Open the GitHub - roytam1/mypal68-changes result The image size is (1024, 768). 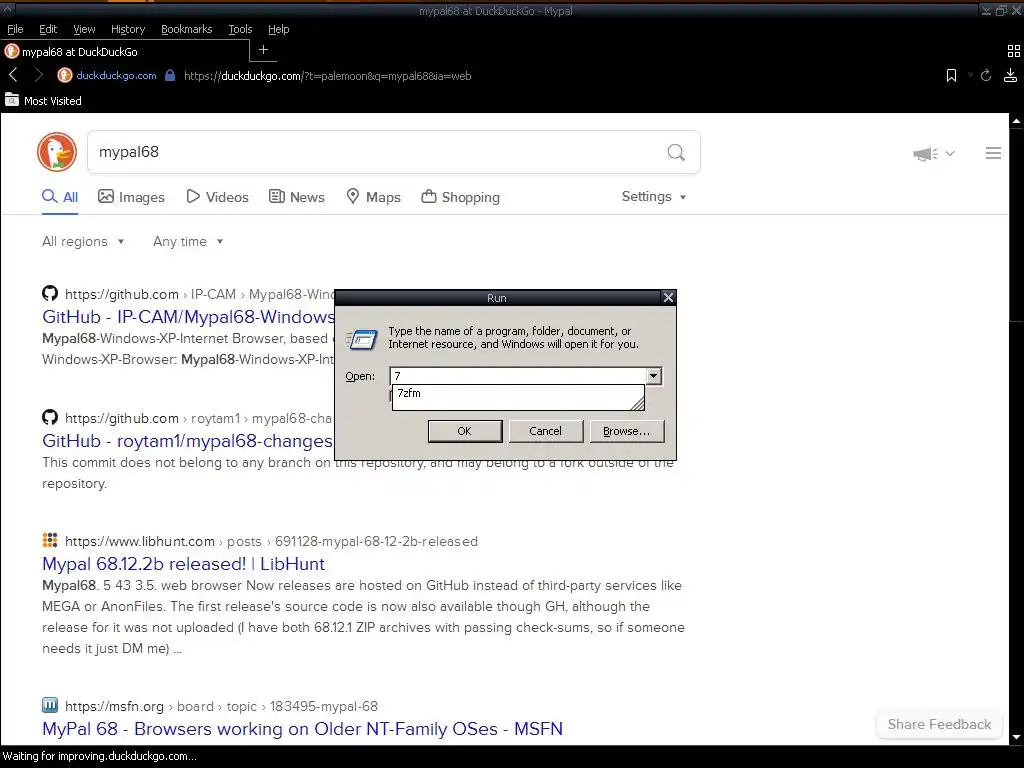tap(187, 441)
